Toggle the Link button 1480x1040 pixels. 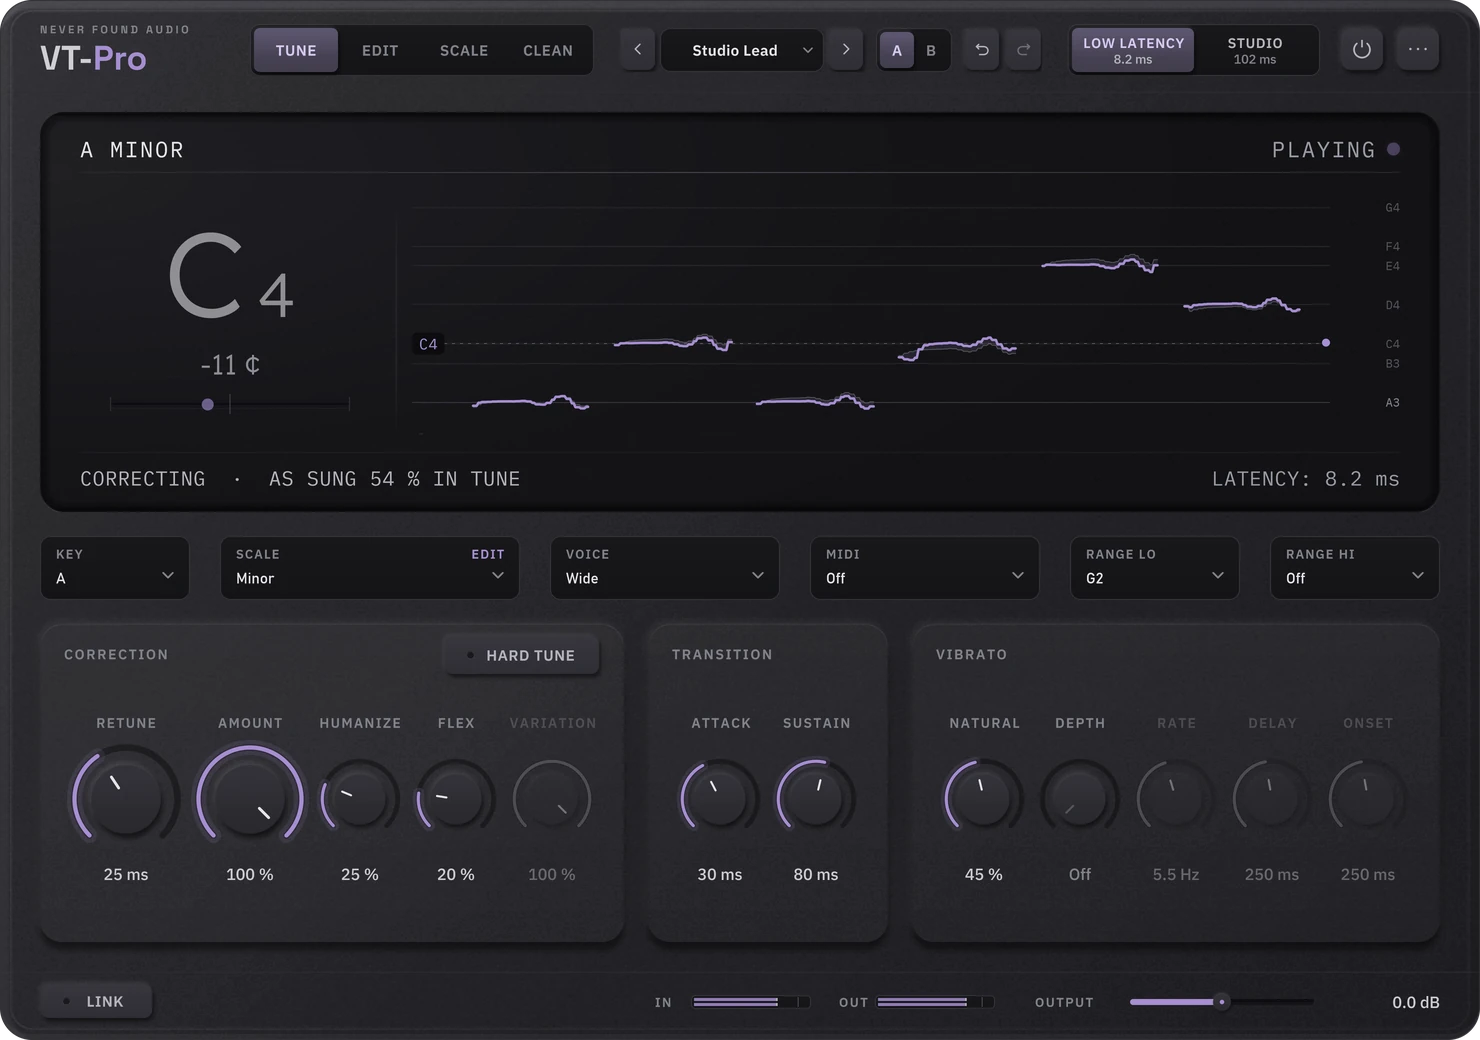tap(95, 1001)
